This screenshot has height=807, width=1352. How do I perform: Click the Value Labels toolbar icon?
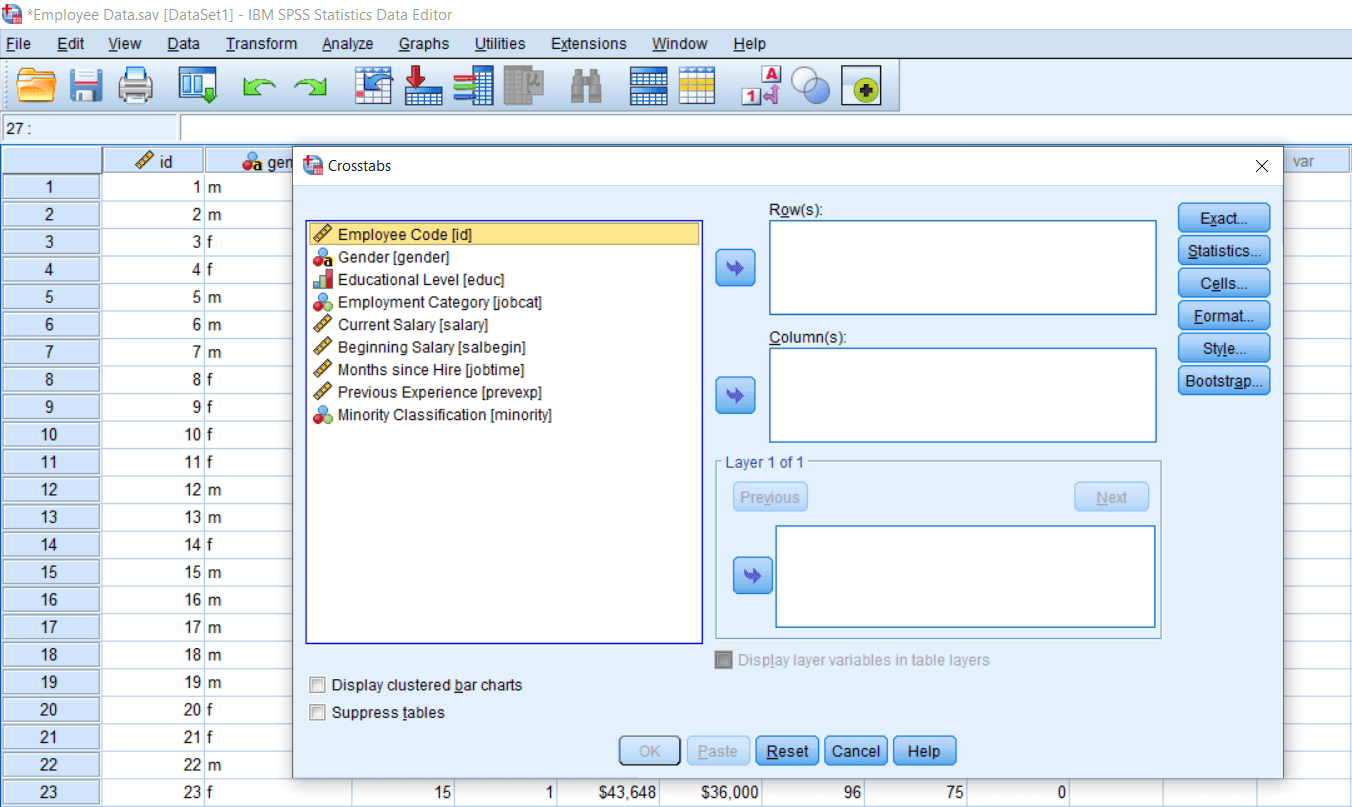[761, 86]
